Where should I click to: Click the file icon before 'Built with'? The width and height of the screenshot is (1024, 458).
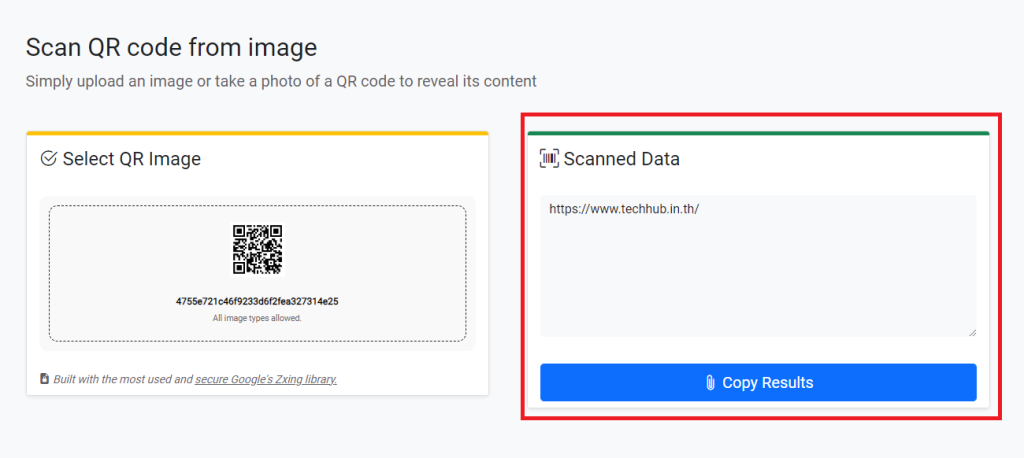pos(44,379)
